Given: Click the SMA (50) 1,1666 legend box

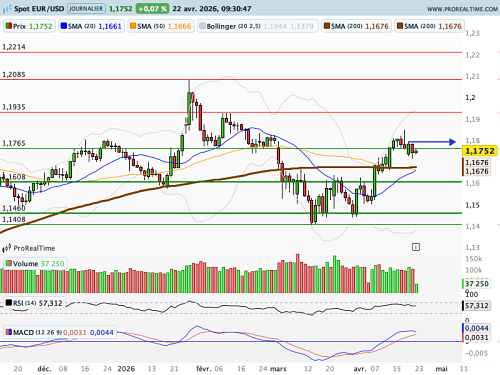Looking at the screenshot, I should click(161, 26).
